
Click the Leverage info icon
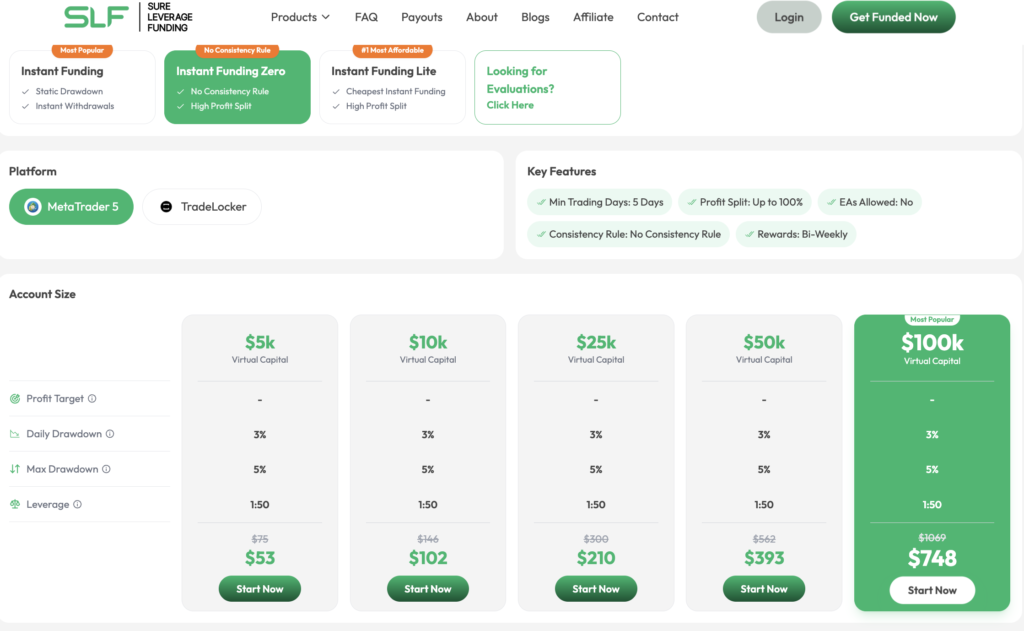coord(78,504)
